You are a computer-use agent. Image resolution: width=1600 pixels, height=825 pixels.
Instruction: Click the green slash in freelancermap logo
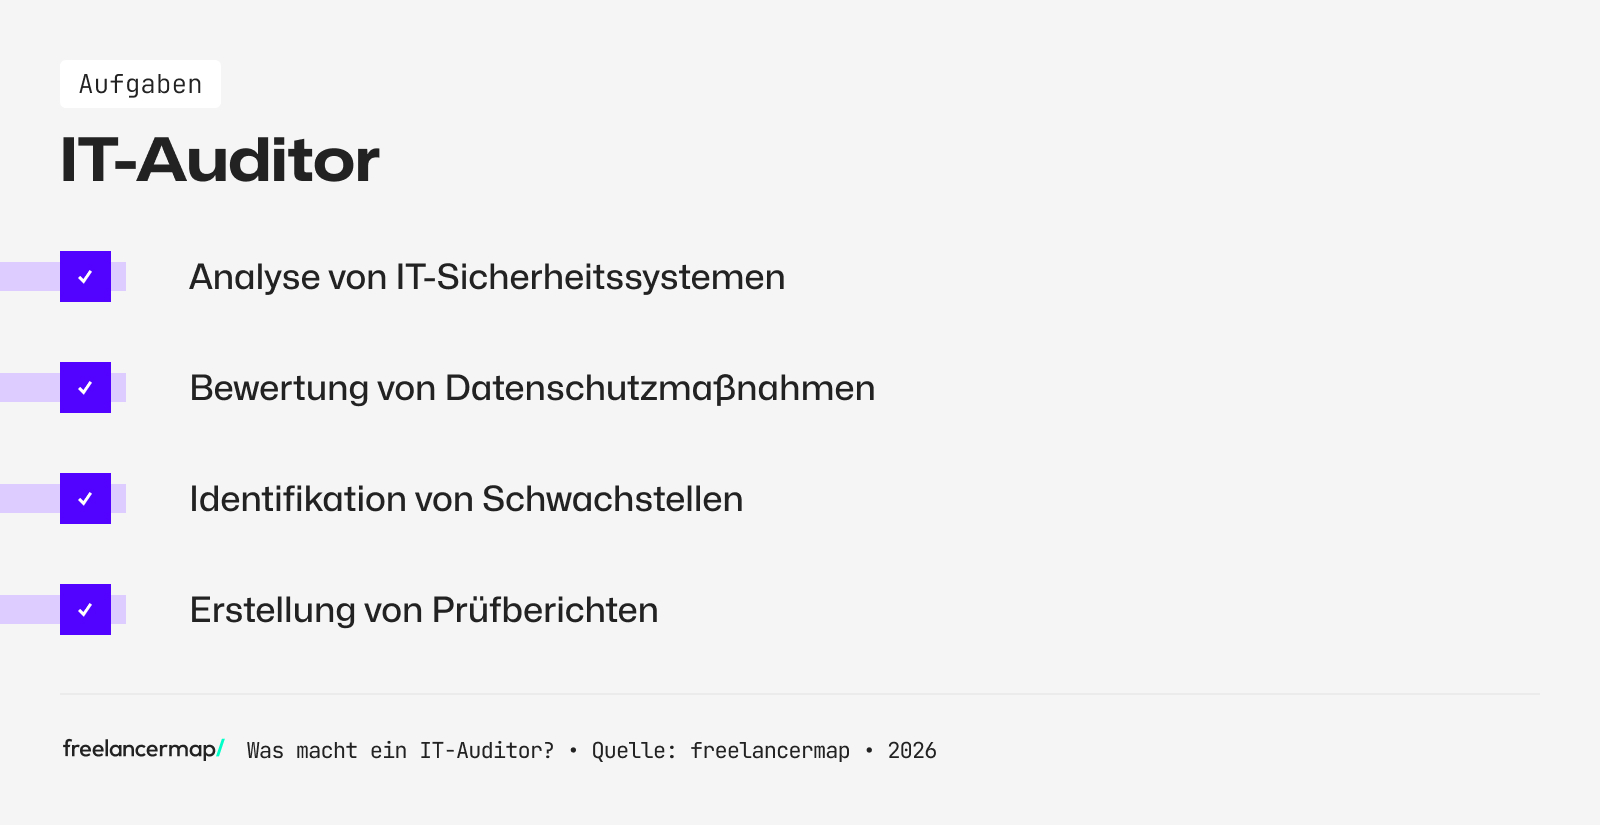click(x=220, y=748)
